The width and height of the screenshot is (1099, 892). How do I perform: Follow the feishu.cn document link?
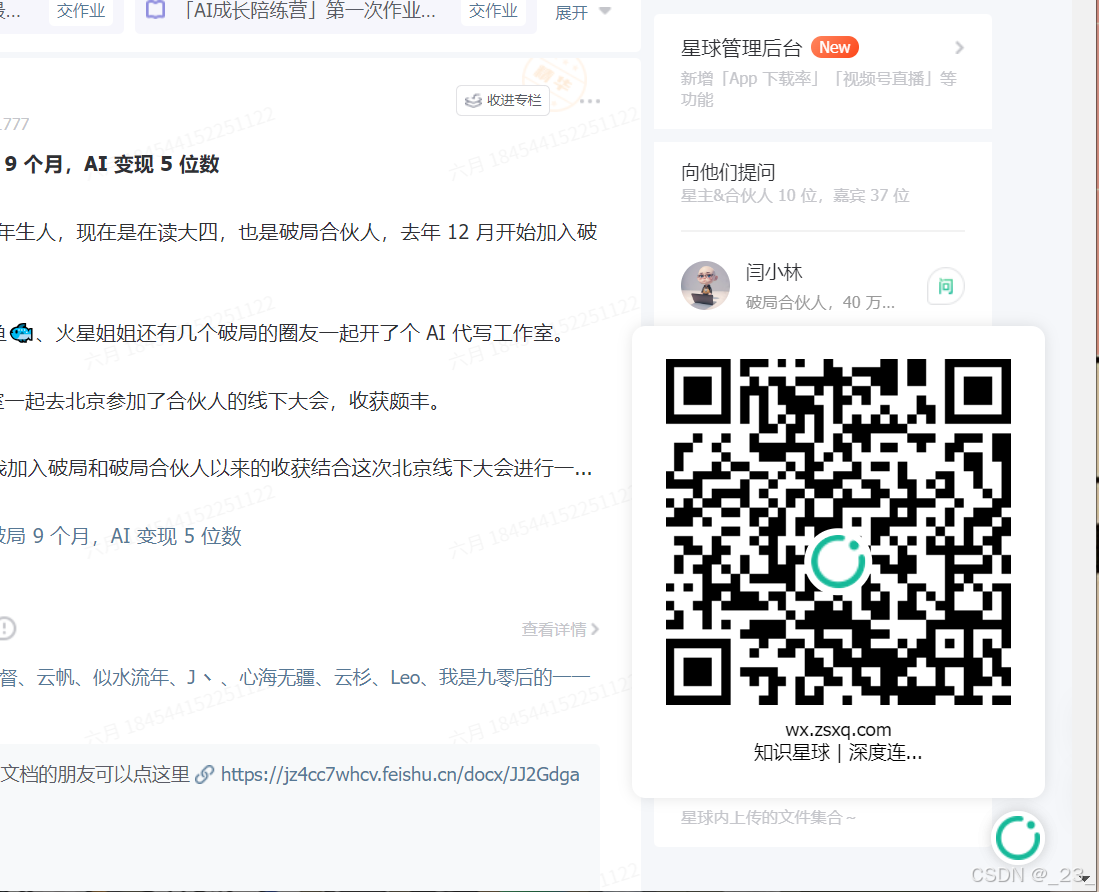pyautogui.click(x=400, y=773)
